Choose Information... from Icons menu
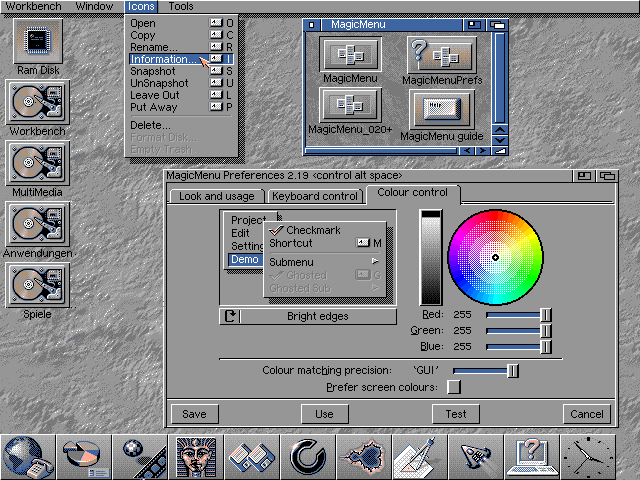 181,59
